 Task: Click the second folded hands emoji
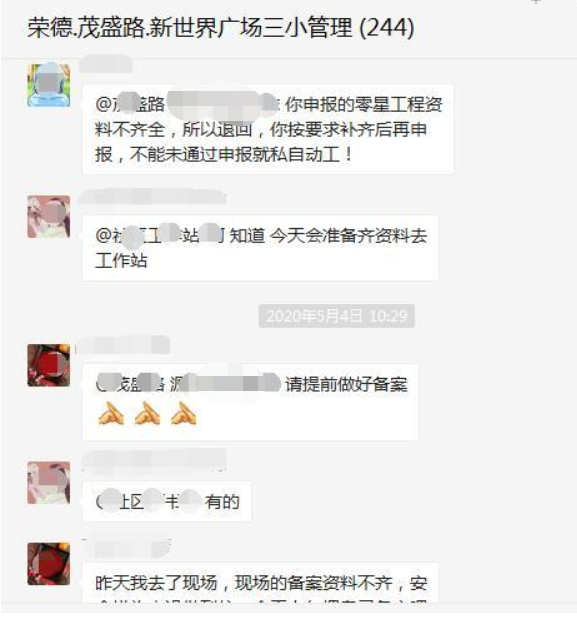tap(147, 413)
